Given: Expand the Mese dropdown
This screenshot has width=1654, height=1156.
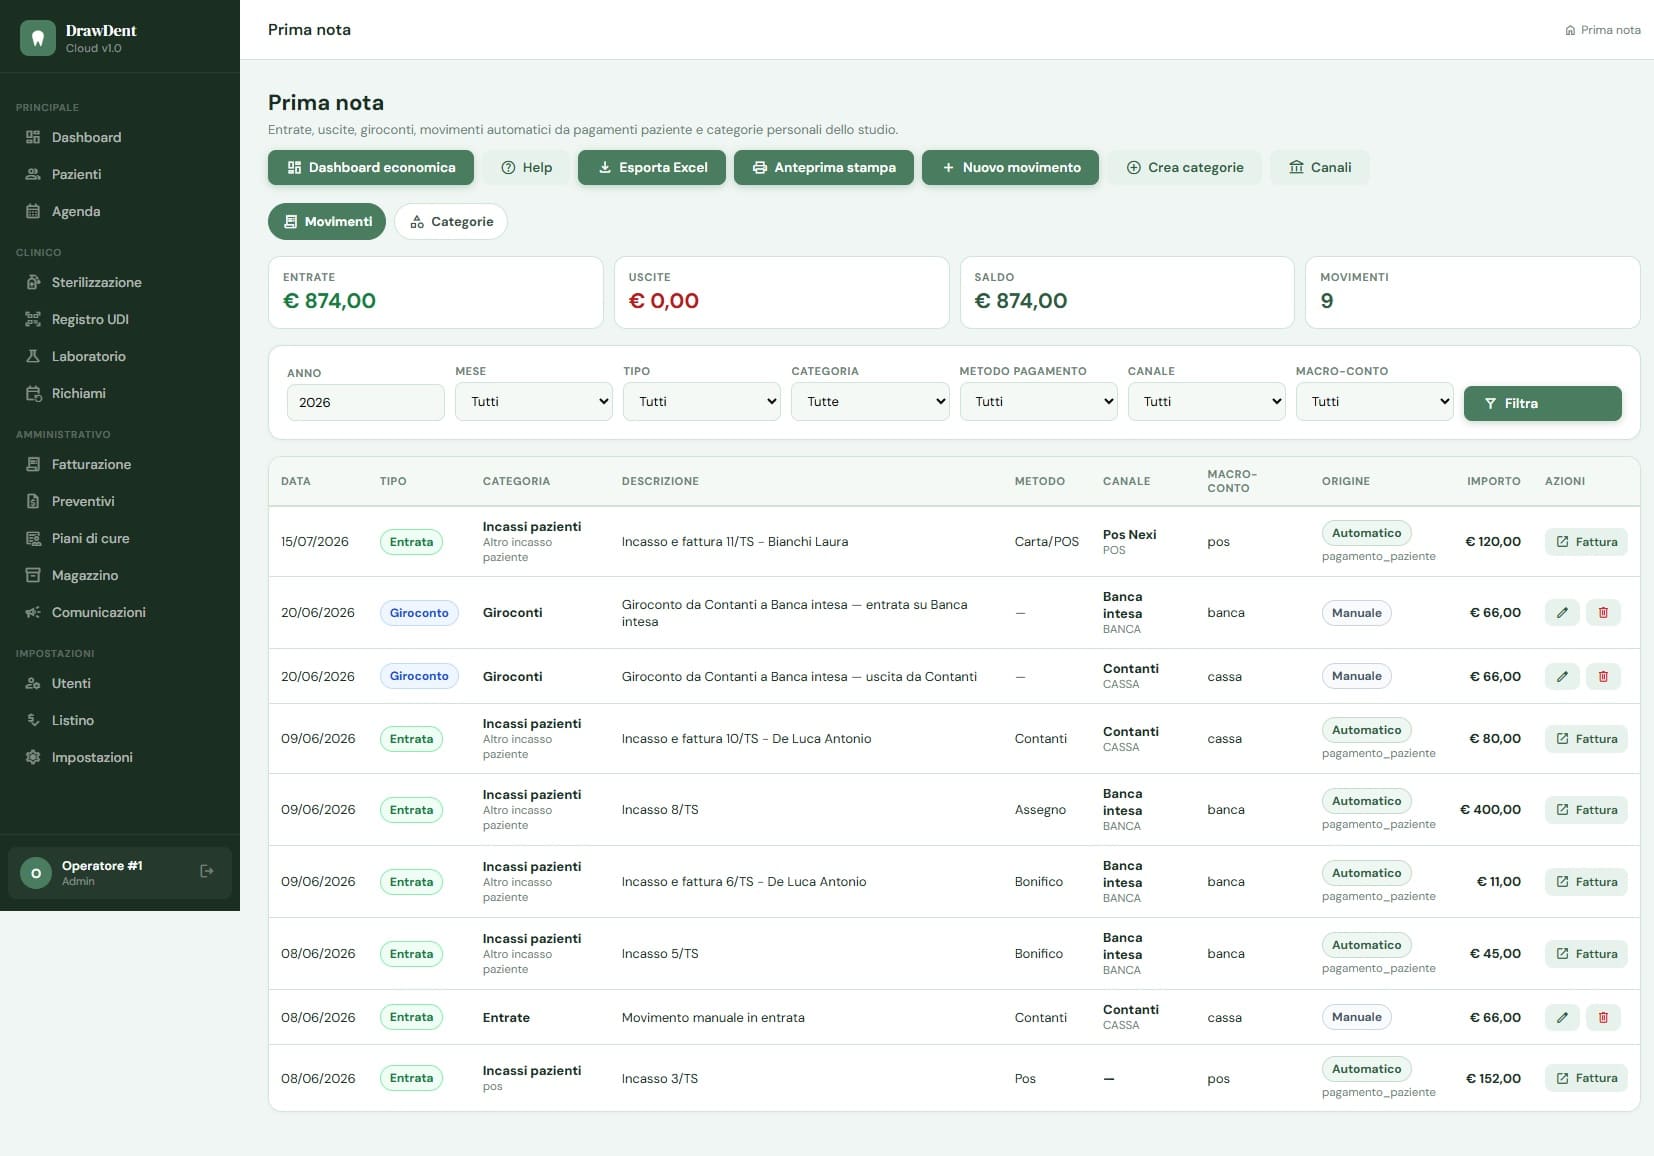Looking at the screenshot, I should click(x=534, y=402).
